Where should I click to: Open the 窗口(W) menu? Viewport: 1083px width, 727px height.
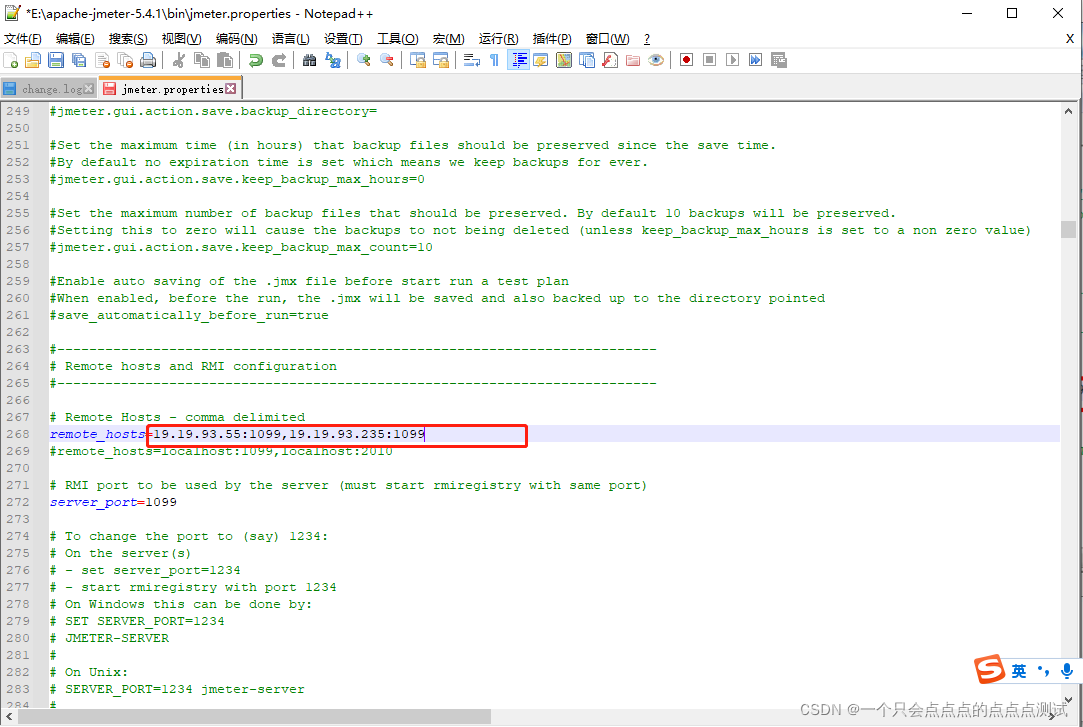607,39
